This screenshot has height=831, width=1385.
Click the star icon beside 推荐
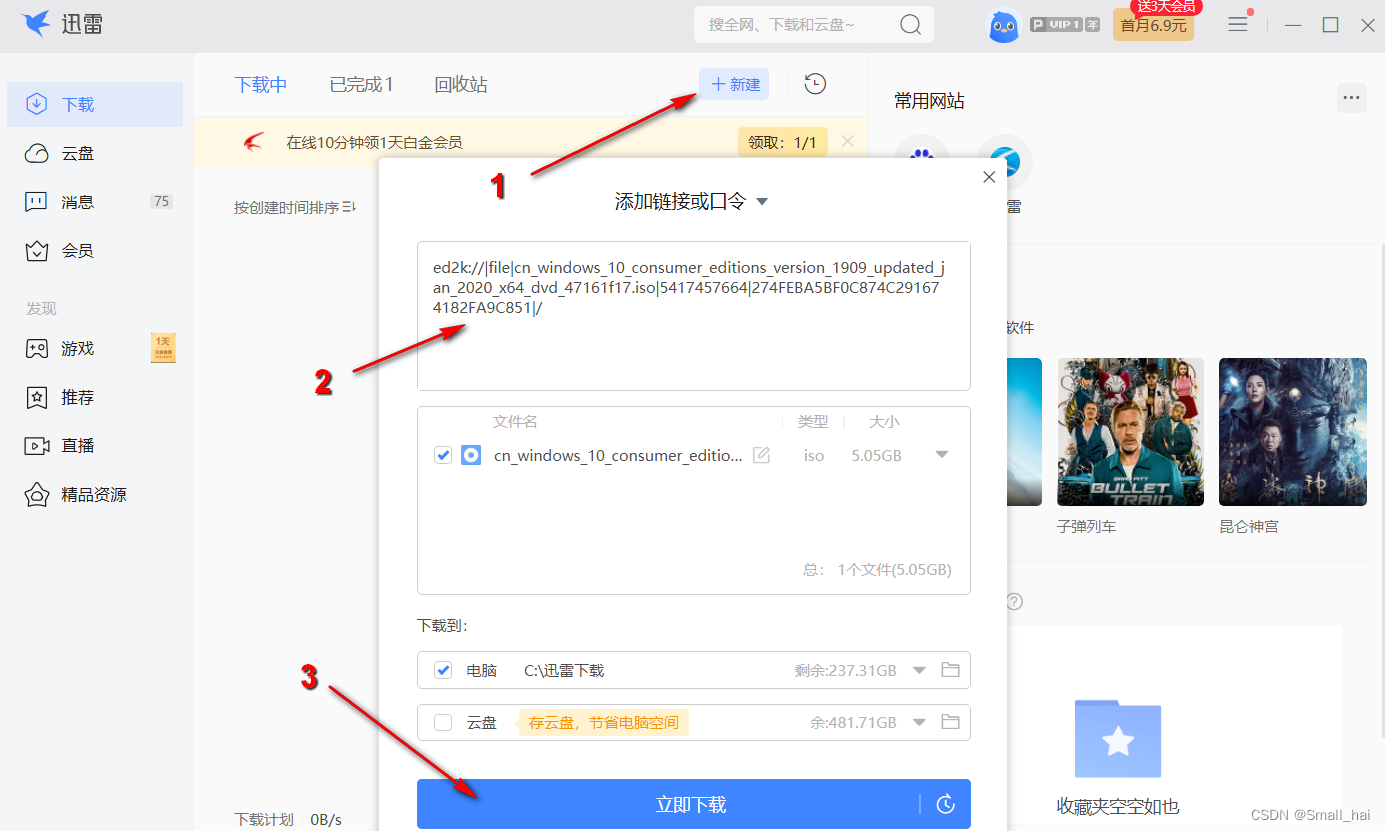(37, 397)
